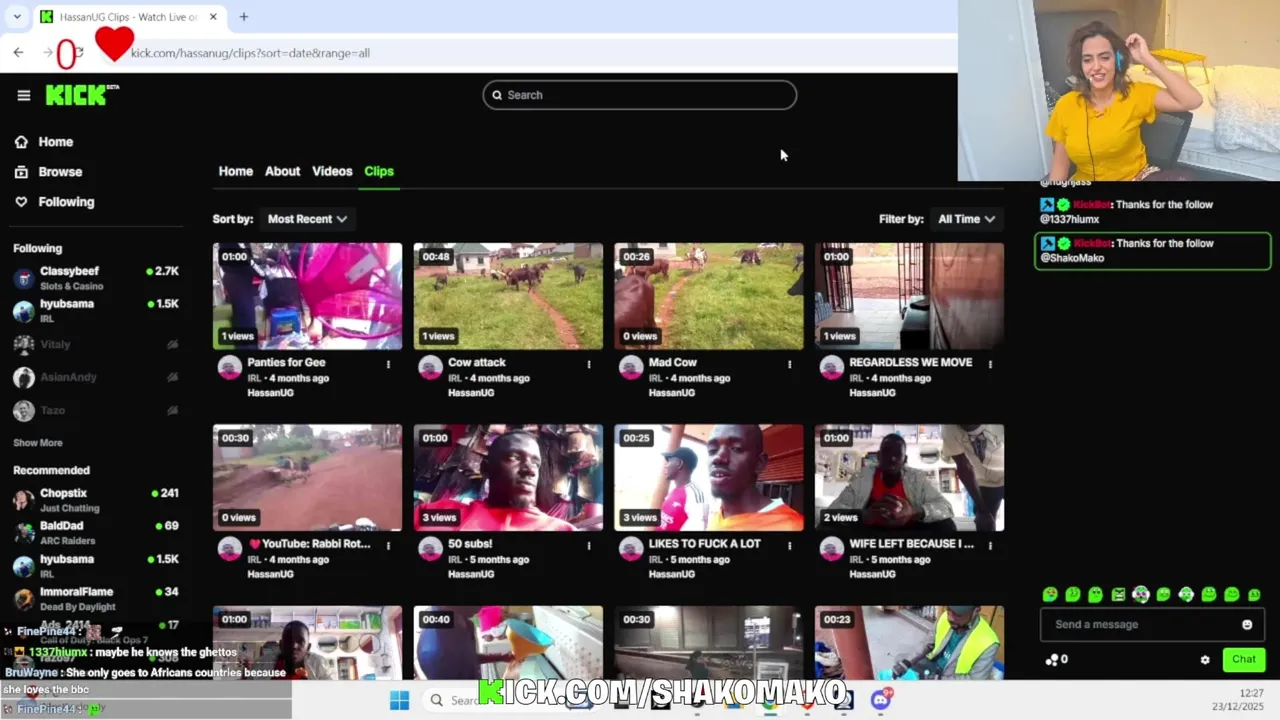This screenshot has width=1280, height=720.
Task: Play the Panties for Gee clip thumbnail
Action: tap(307, 296)
